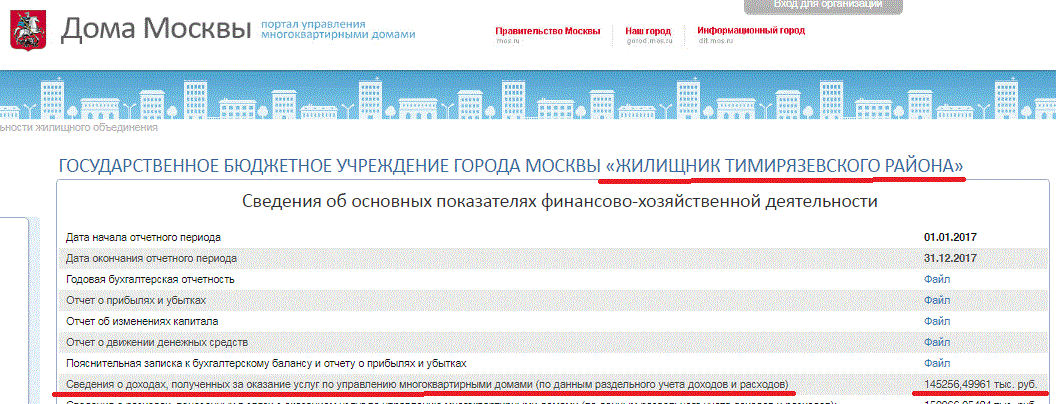Open the Дома Москвы portal title
This screenshot has width=1056, height=404.
[156, 28]
